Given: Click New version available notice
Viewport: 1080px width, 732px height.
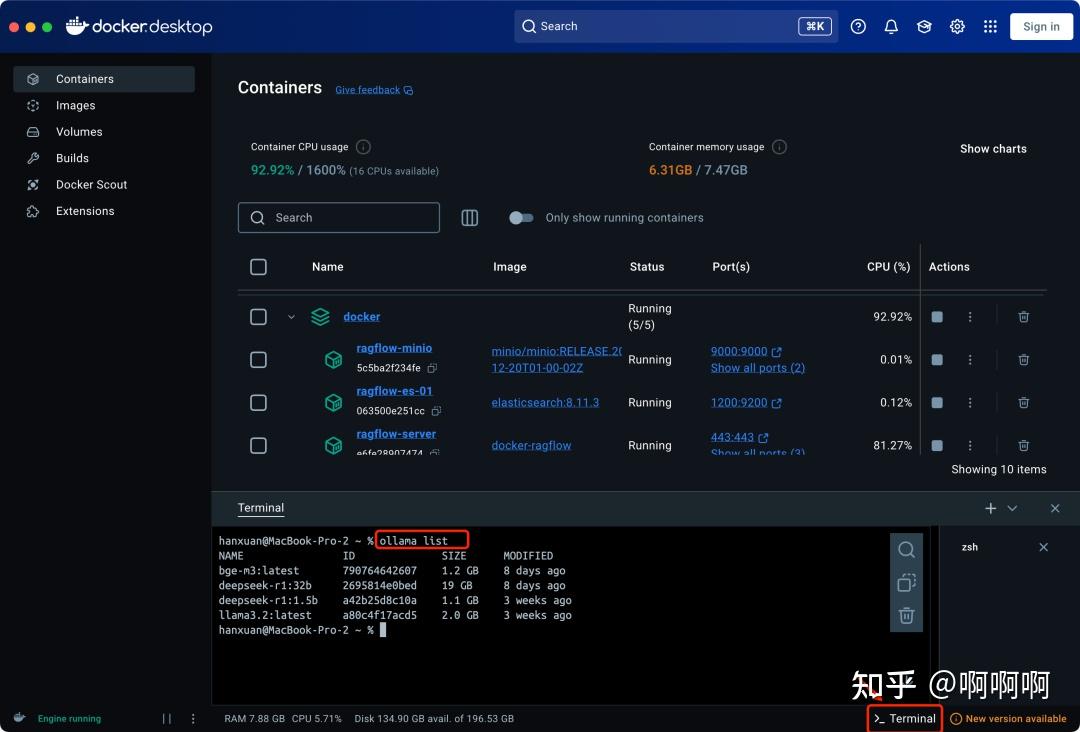Looking at the screenshot, I should [x=1008, y=718].
